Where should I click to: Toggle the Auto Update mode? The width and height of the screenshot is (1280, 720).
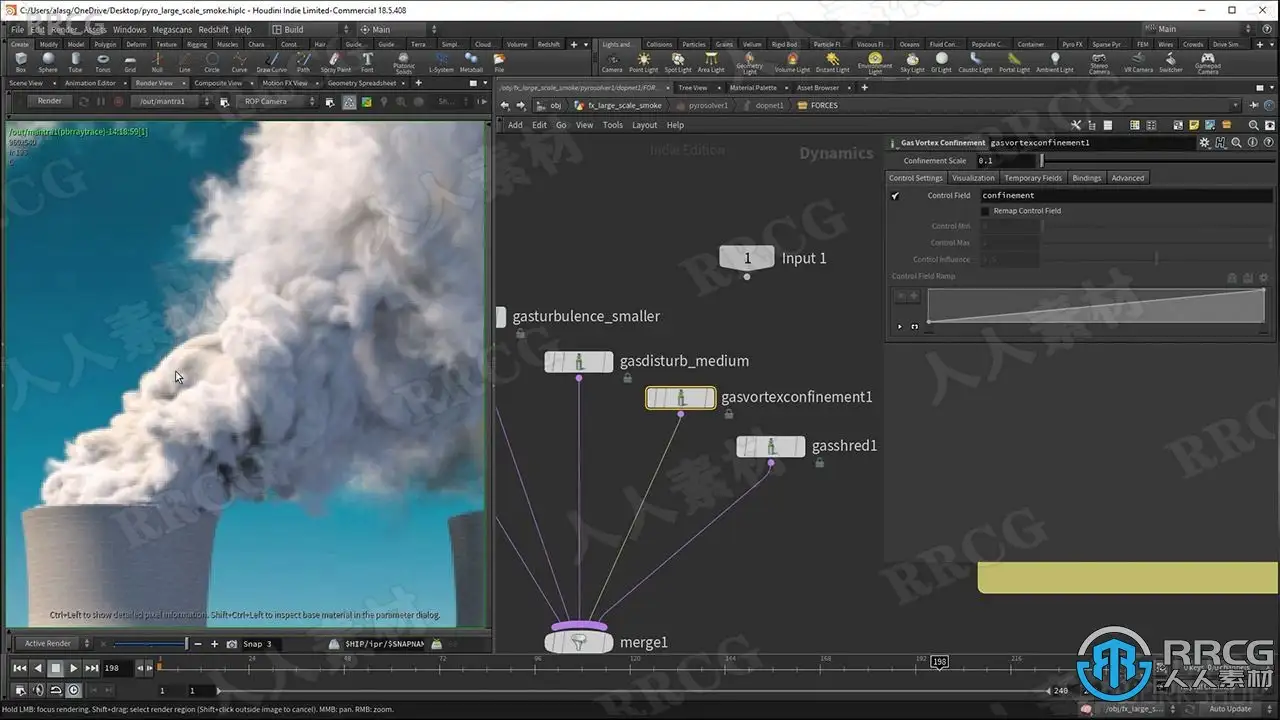tap(1230, 709)
